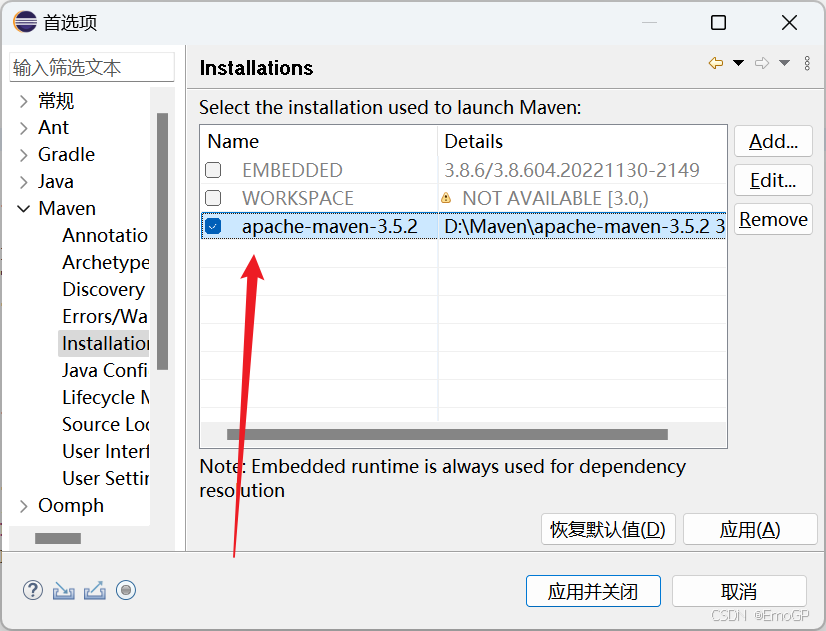Open the three-dot view menu icon

pos(807,63)
